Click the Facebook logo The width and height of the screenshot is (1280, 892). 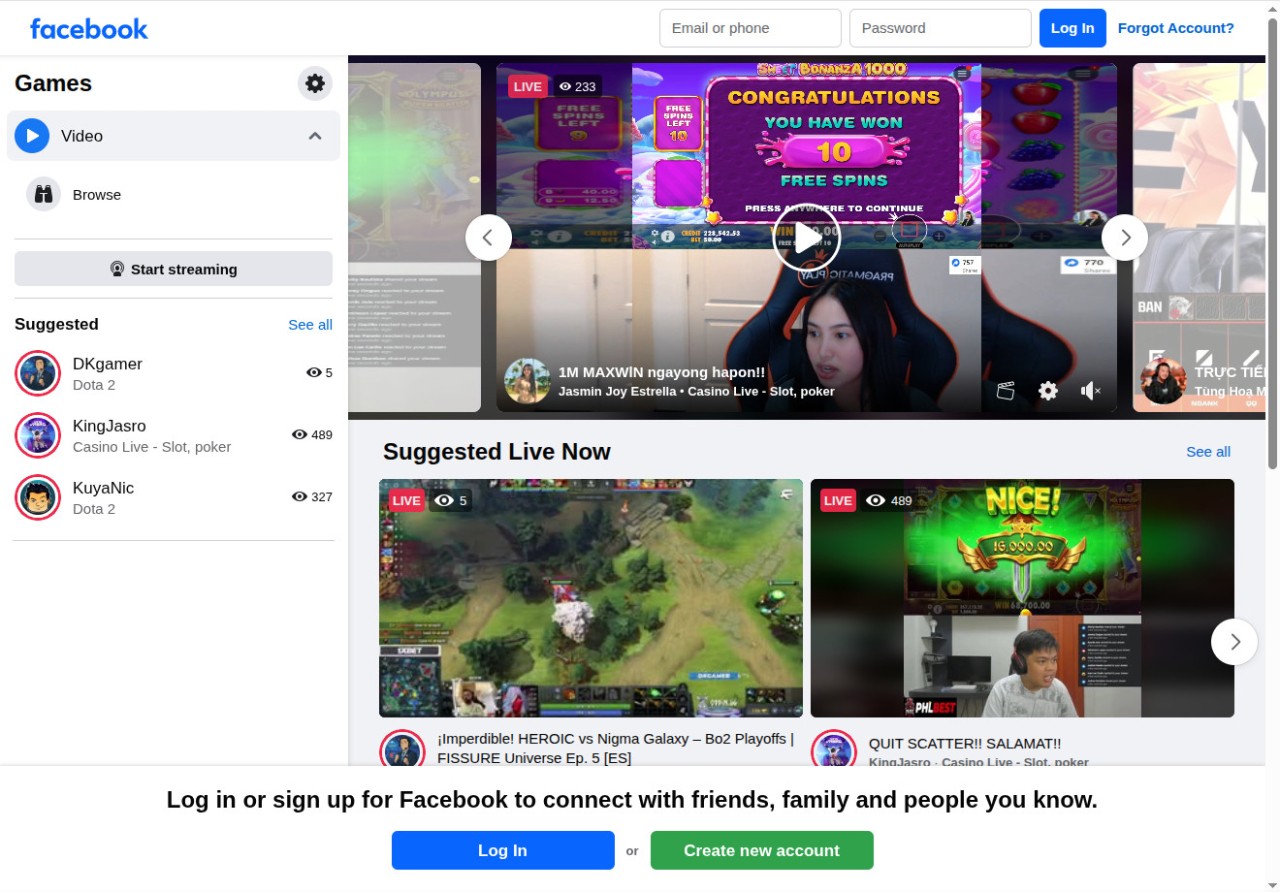[x=89, y=28]
